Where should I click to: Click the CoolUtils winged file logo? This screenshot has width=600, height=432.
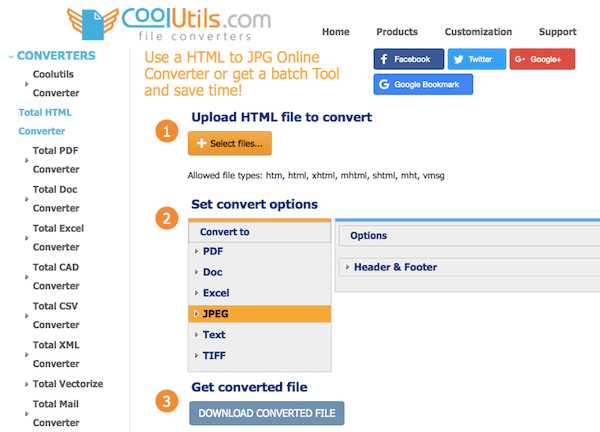click(x=93, y=24)
